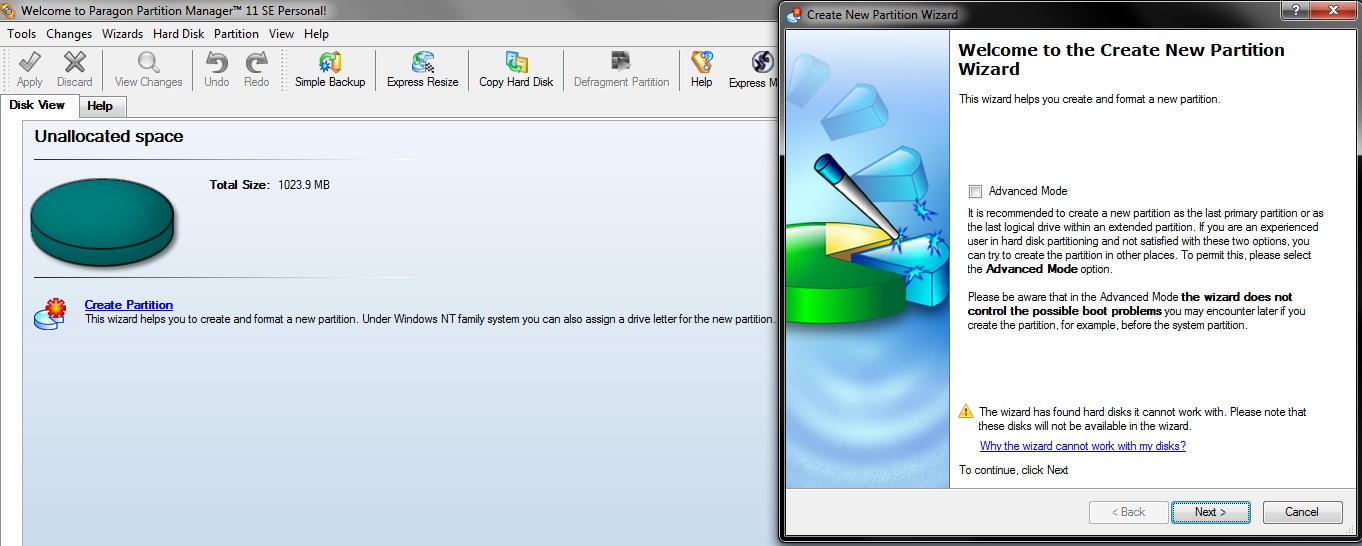Click the wizard pie chart illustration
This screenshot has width=1362, height=546.
867,260
